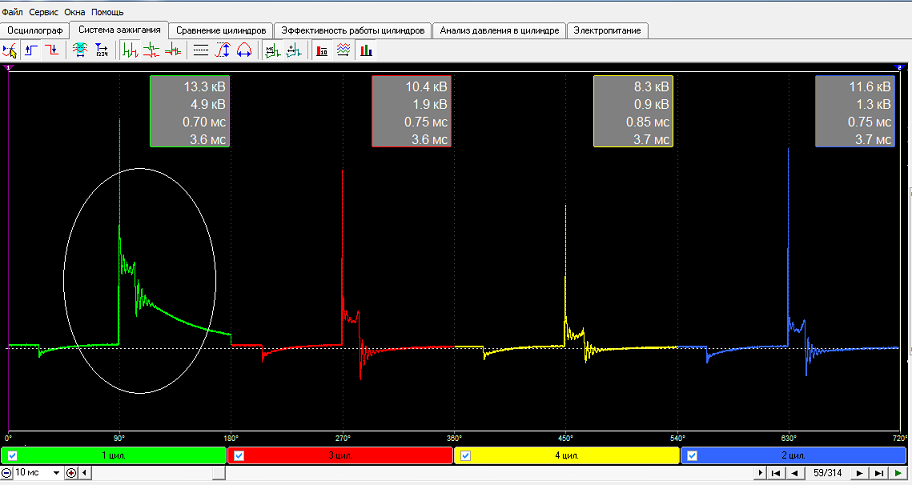The height and width of the screenshot is (485, 912).
Task: Toggle cylinder 1 (1 цил.) checkbox
Action: tap(12, 456)
